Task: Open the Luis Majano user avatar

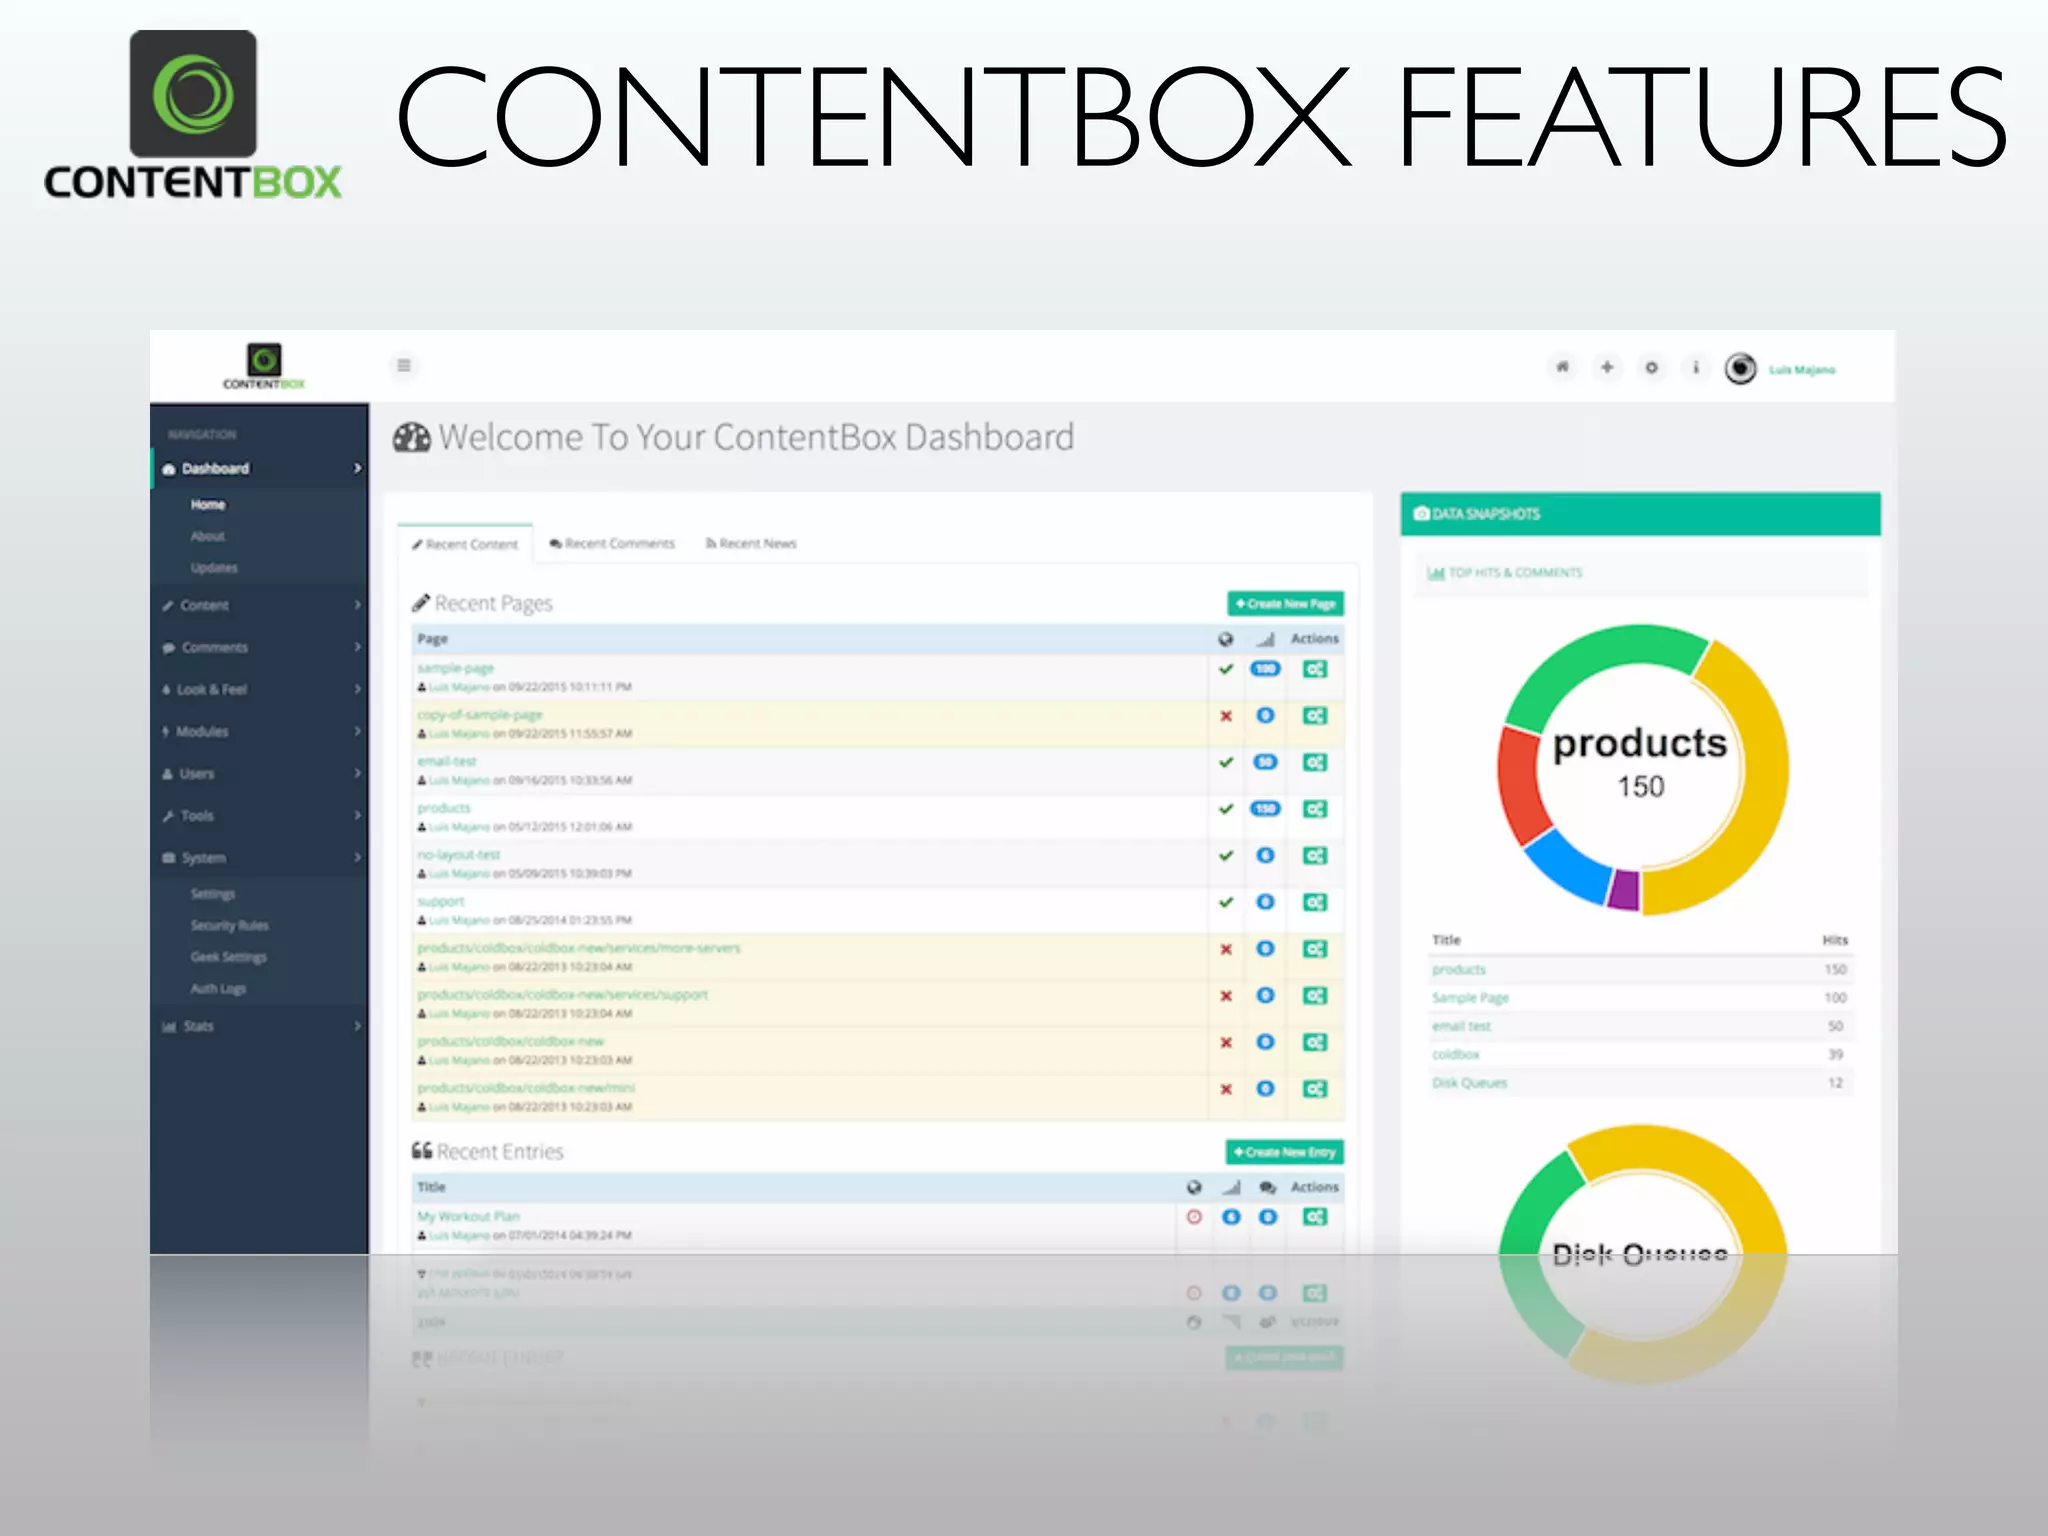Action: pos(1740,369)
